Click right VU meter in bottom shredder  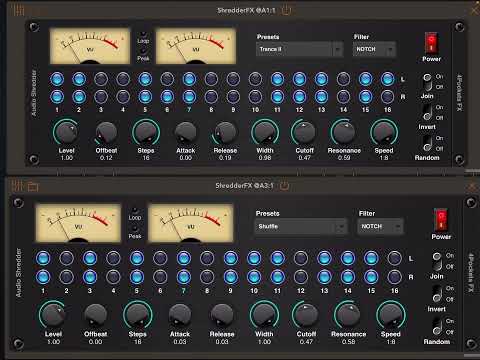(191, 223)
